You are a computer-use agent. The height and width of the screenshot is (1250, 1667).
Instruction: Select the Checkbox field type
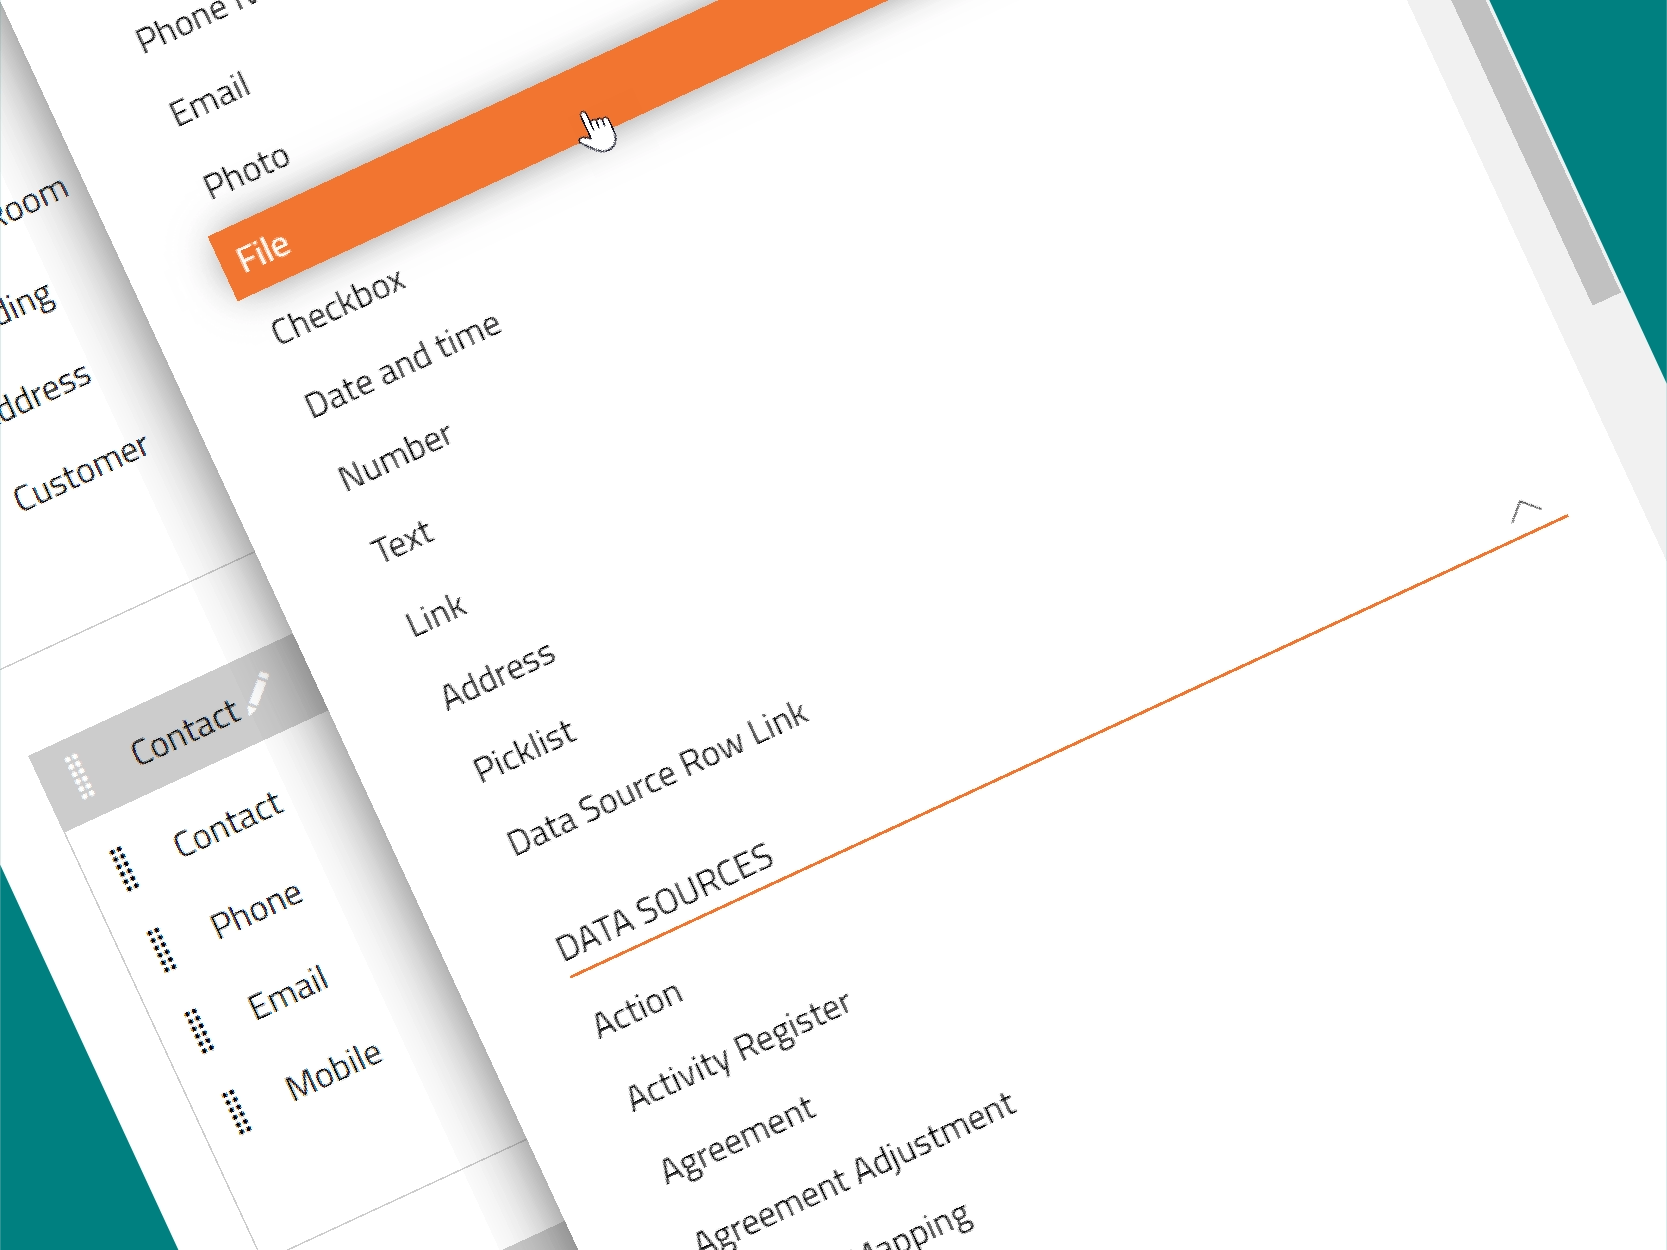click(338, 306)
